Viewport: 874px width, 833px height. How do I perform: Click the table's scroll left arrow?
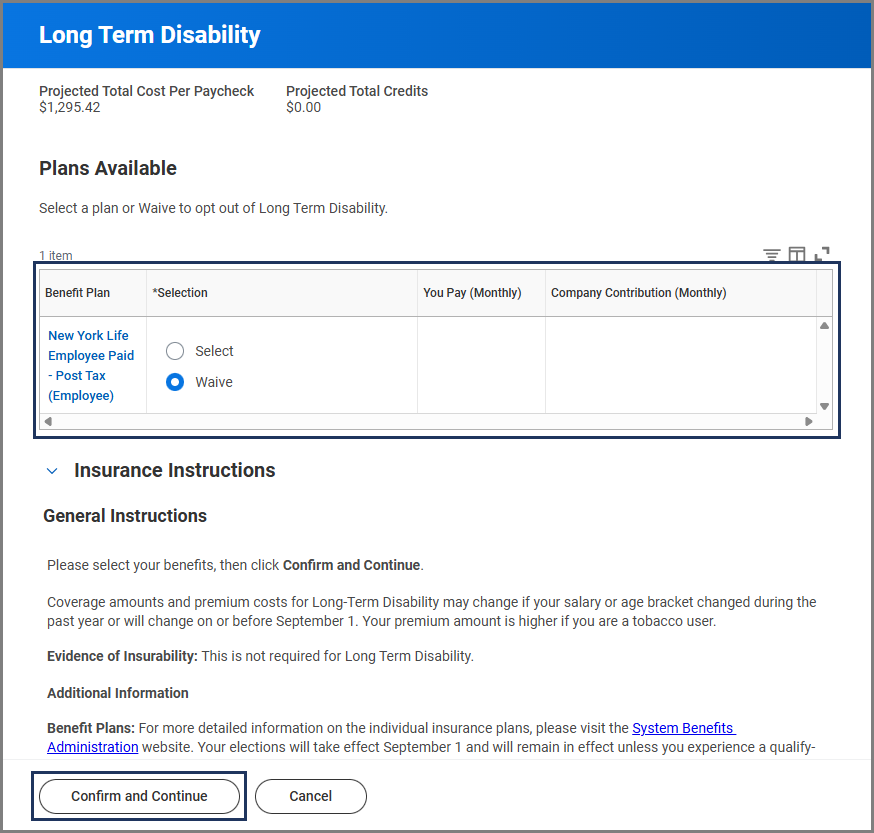[x=48, y=421]
